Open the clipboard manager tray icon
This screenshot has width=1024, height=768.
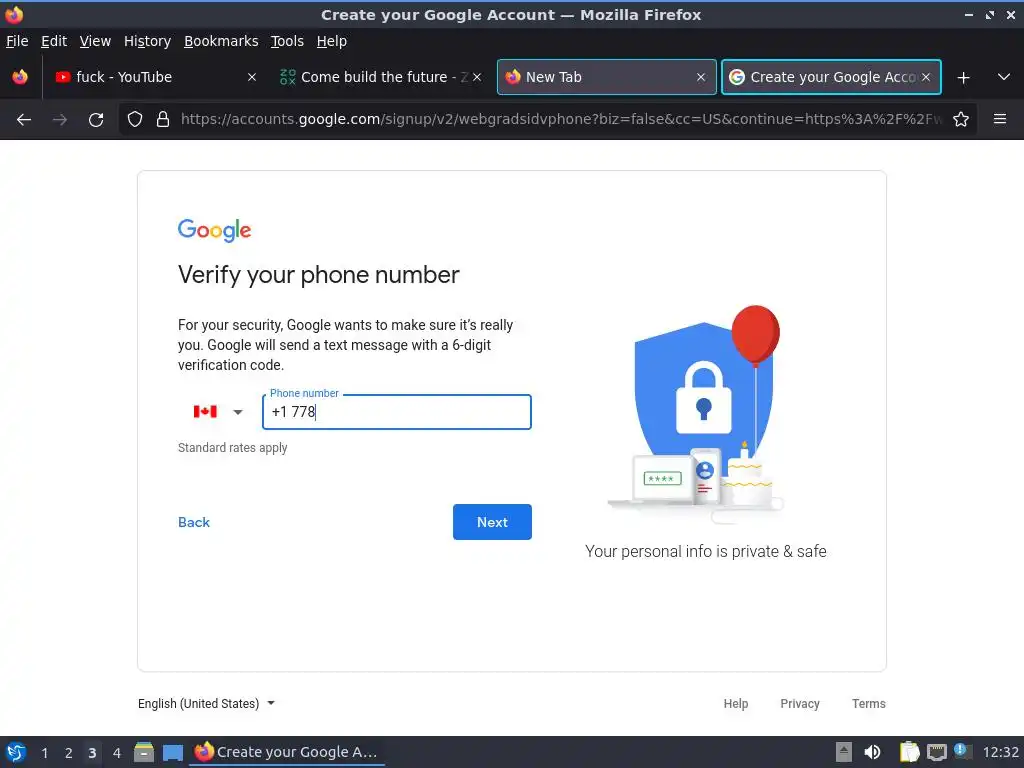(909, 752)
